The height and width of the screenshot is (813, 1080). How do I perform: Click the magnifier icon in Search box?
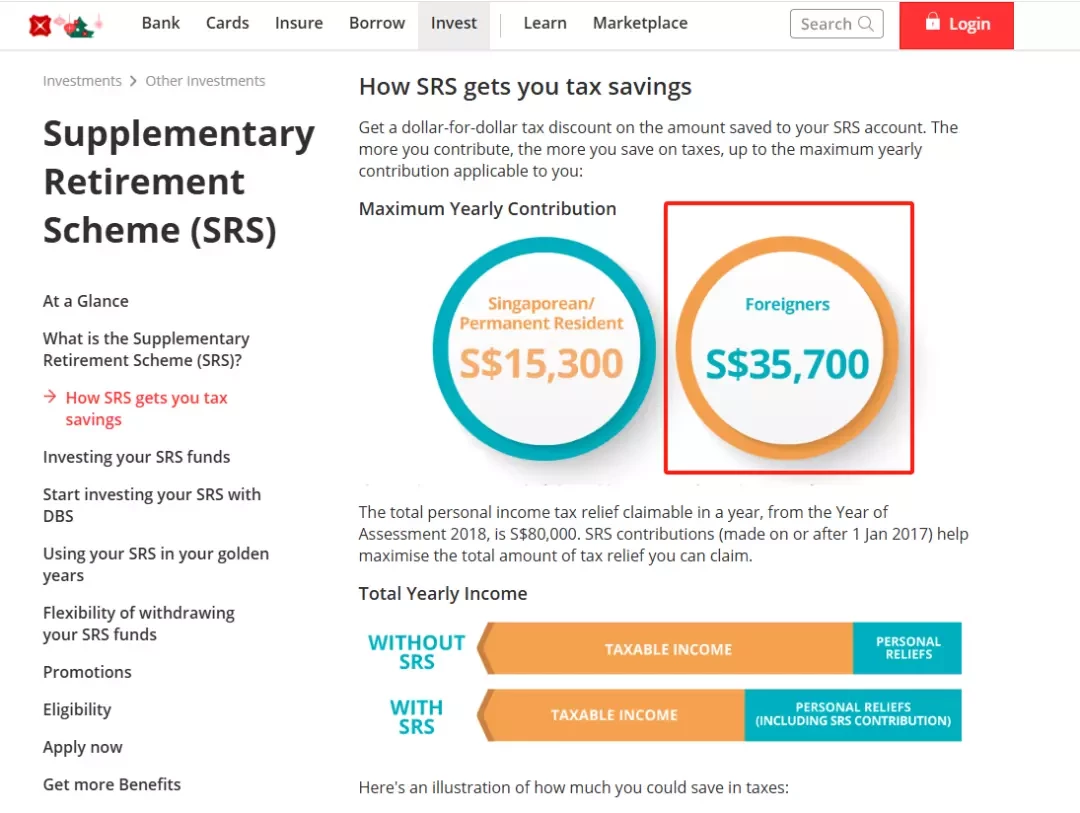(866, 24)
